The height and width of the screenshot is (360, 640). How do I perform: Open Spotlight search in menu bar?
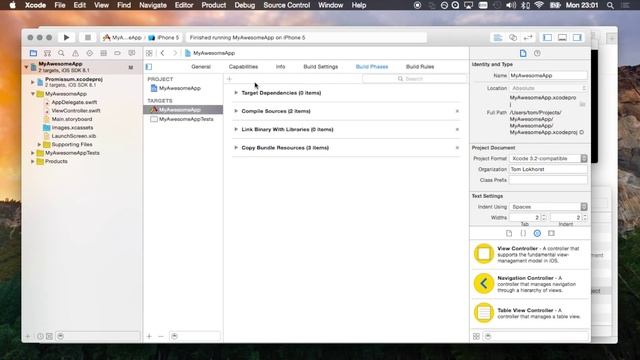click(610, 5)
